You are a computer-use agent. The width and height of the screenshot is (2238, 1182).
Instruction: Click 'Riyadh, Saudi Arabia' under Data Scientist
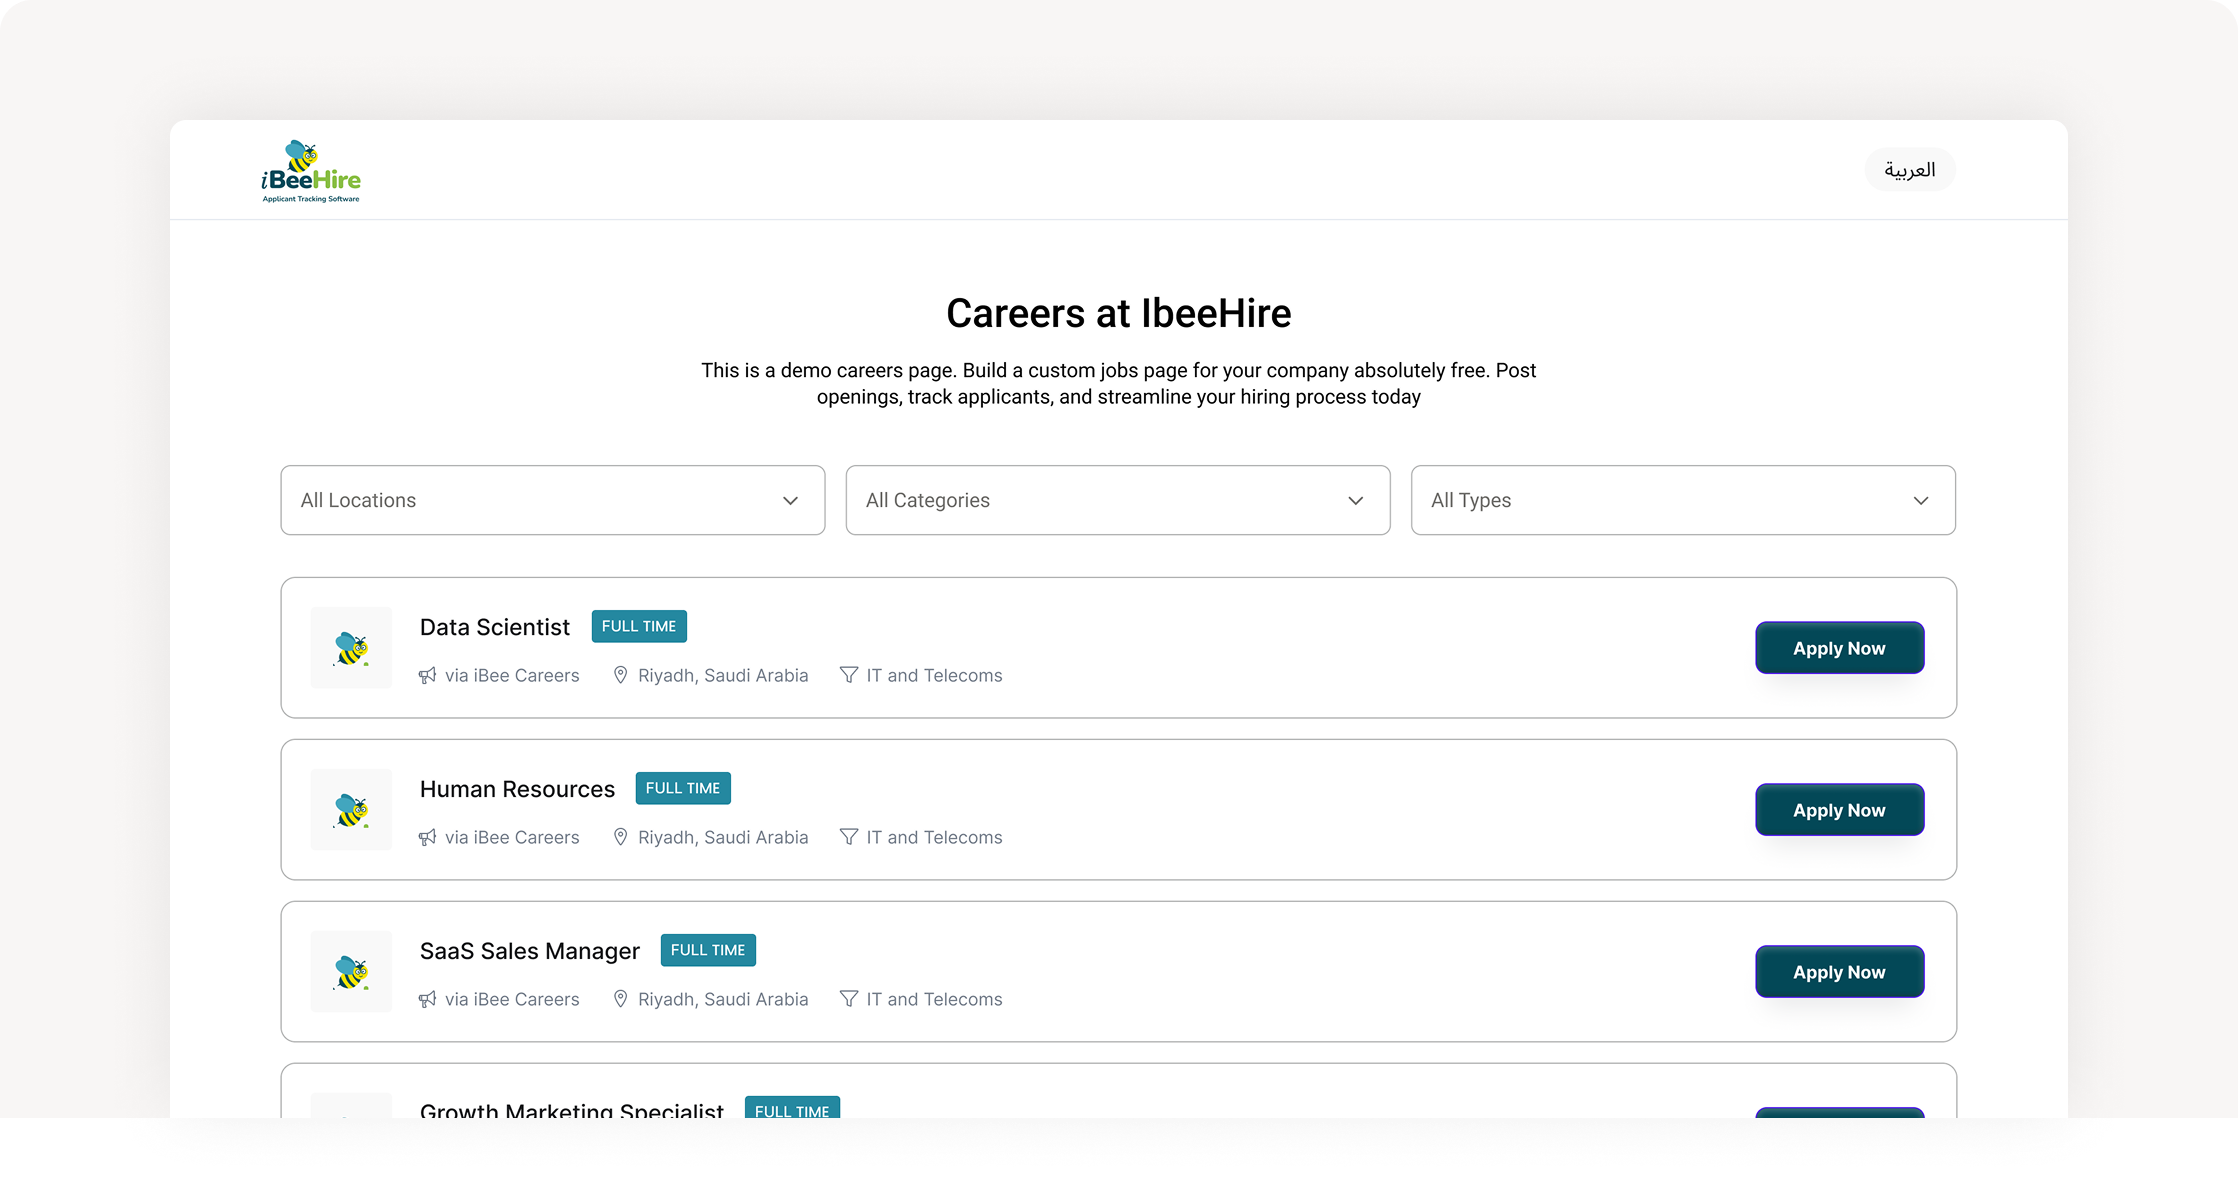click(723, 675)
